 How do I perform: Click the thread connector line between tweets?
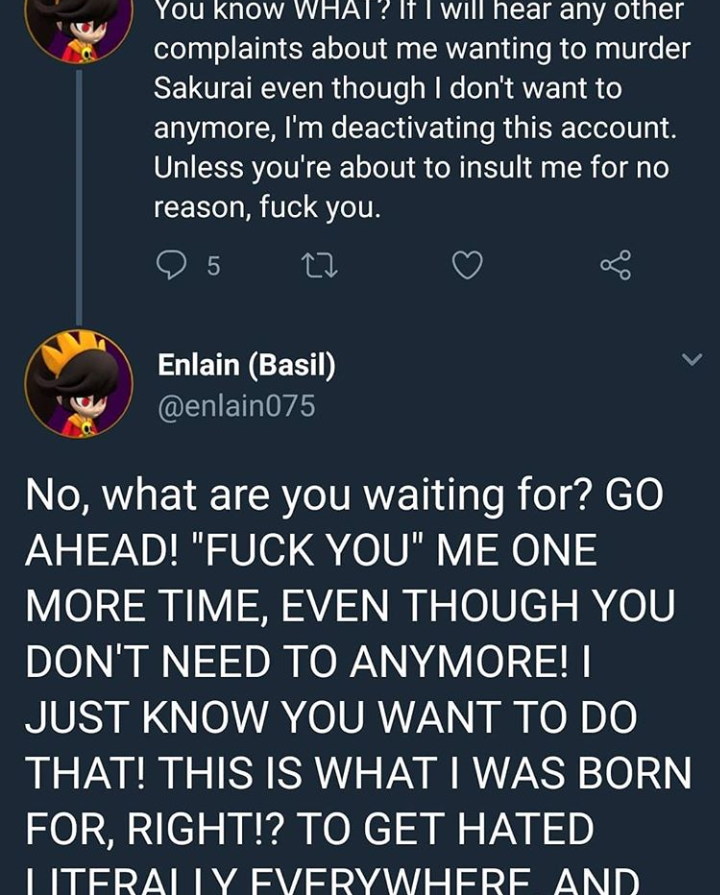[79, 190]
